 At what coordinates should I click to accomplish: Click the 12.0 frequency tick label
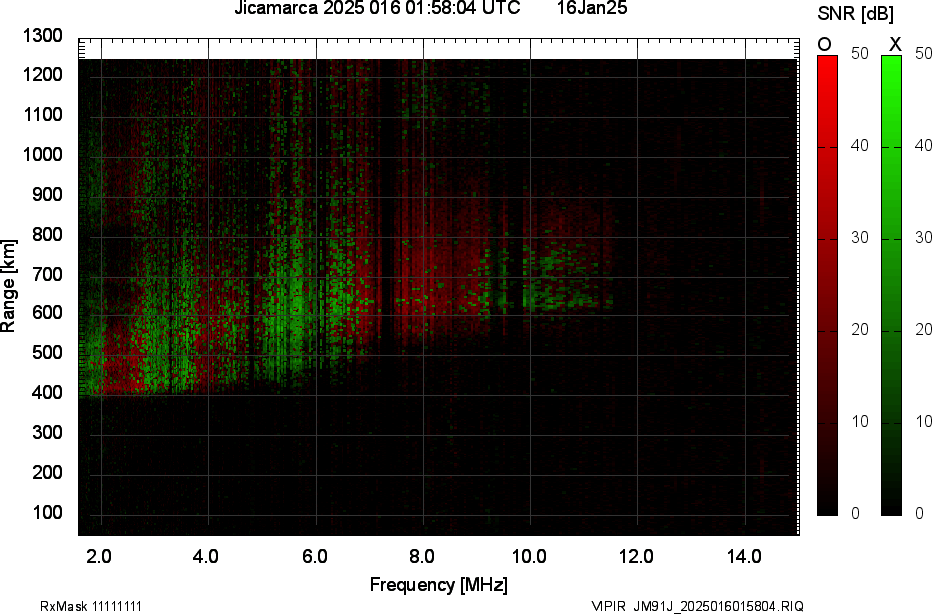click(x=637, y=556)
